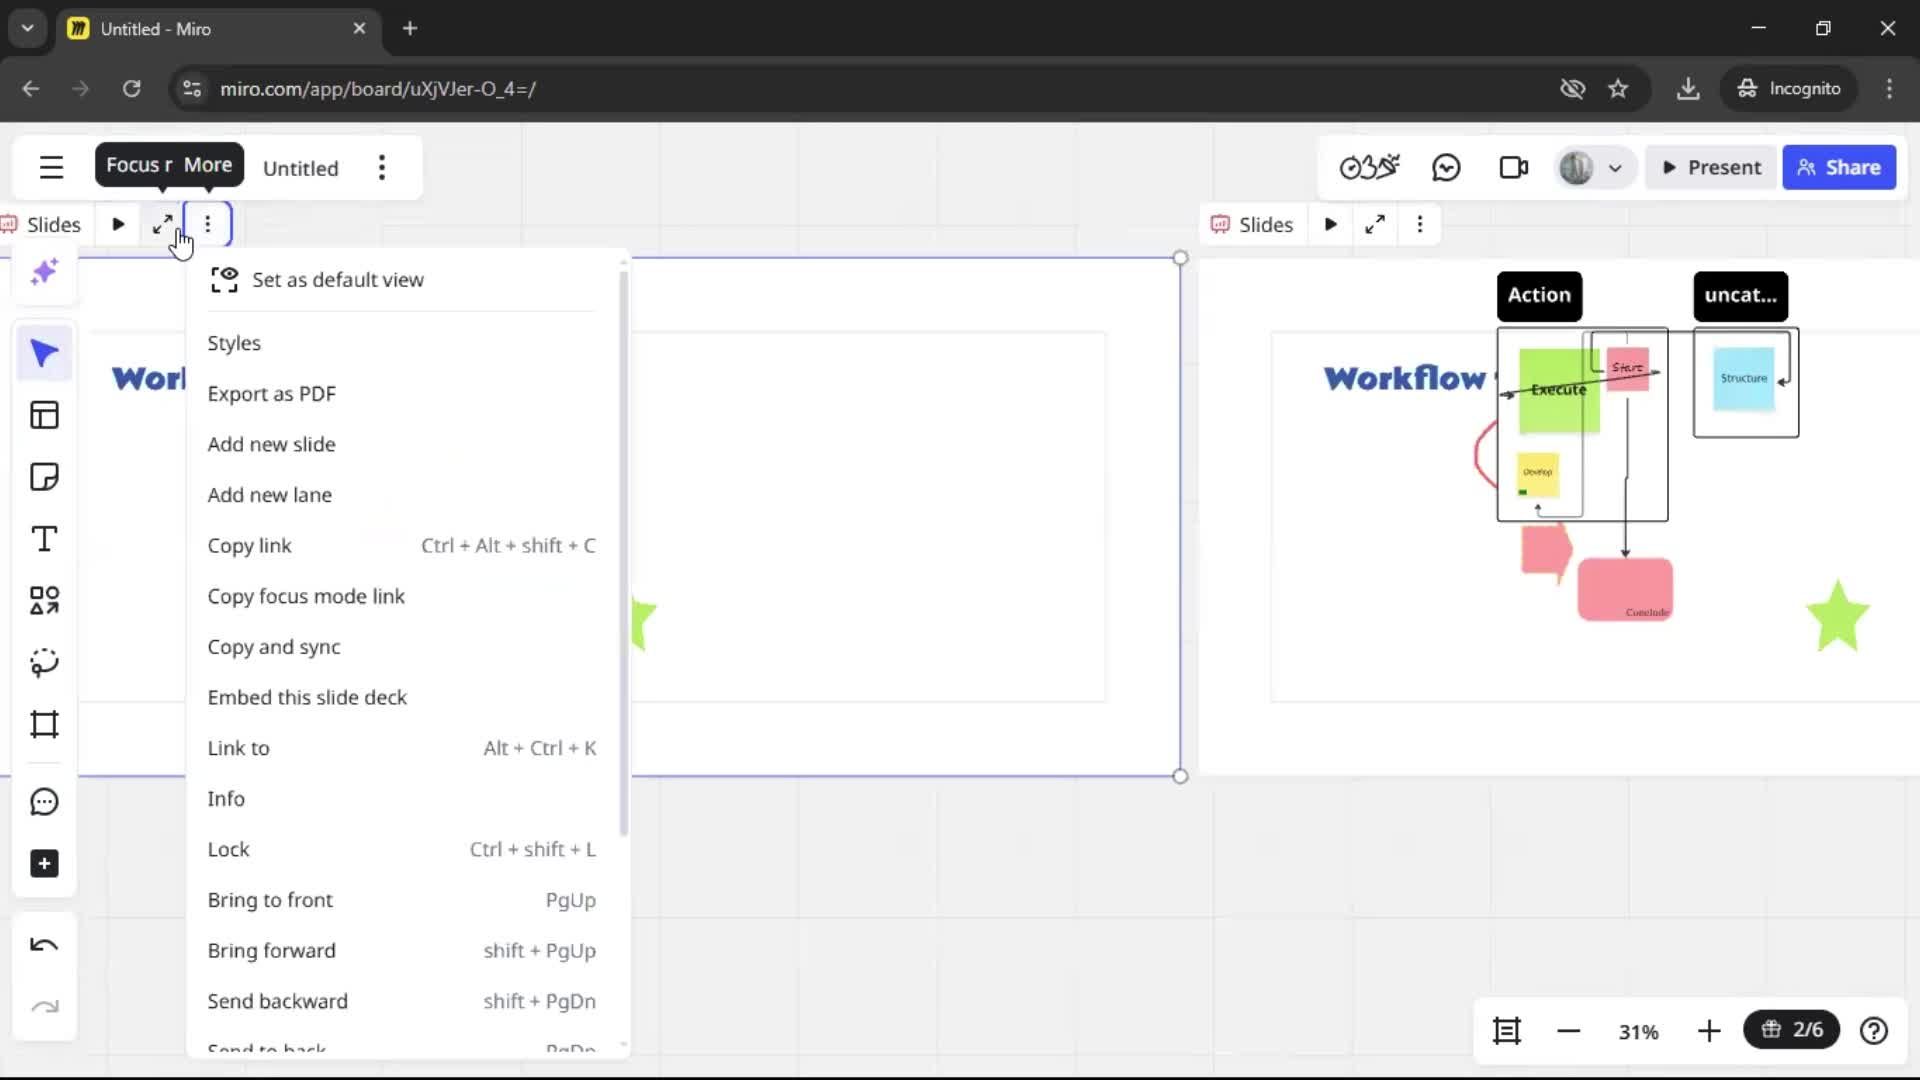Choose Add new lane
The width and height of the screenshot is (1920, 1080).
(x=402, y=495)
